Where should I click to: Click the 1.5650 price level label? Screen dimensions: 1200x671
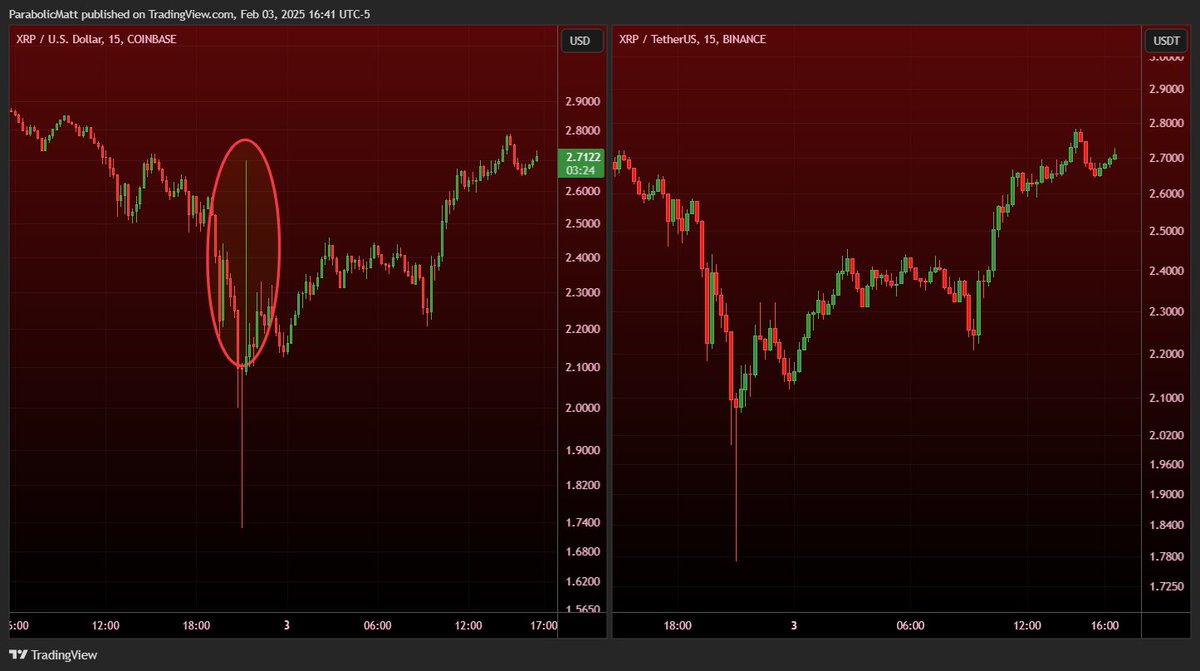tap(583, 610)
